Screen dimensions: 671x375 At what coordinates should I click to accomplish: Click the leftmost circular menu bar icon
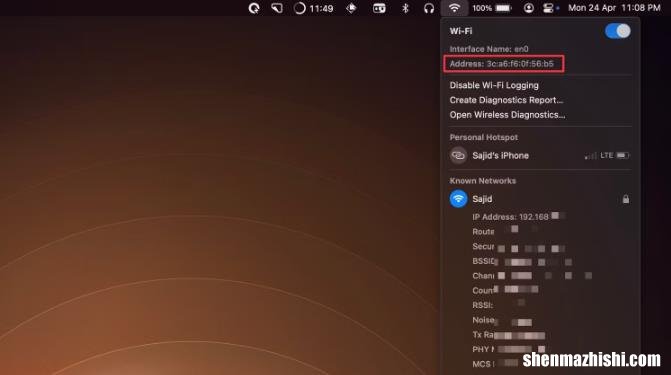point(254,8)
